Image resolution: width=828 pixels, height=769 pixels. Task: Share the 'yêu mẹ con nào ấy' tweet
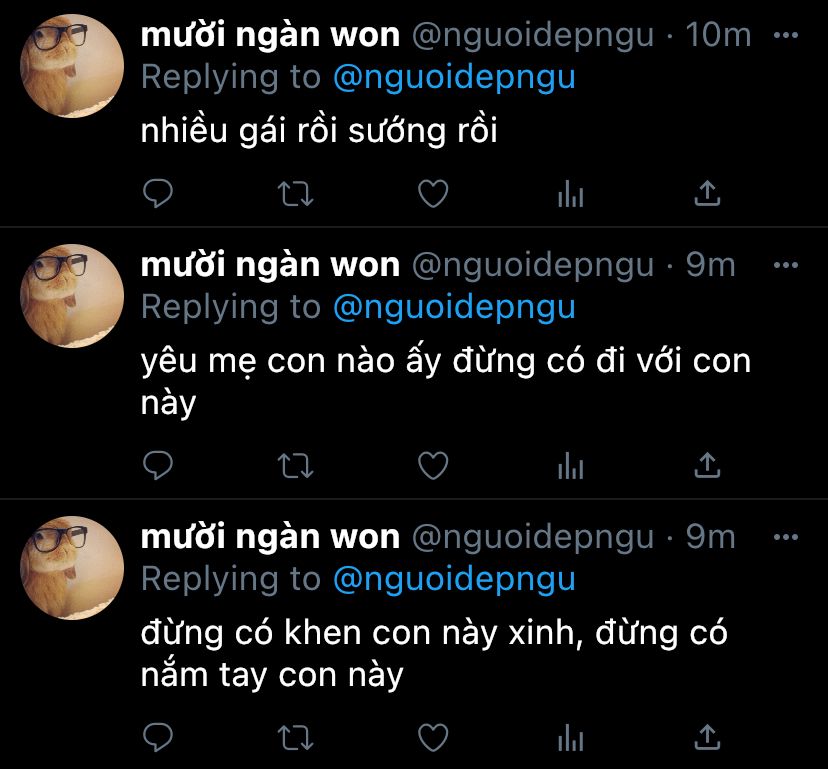point(707,465)
